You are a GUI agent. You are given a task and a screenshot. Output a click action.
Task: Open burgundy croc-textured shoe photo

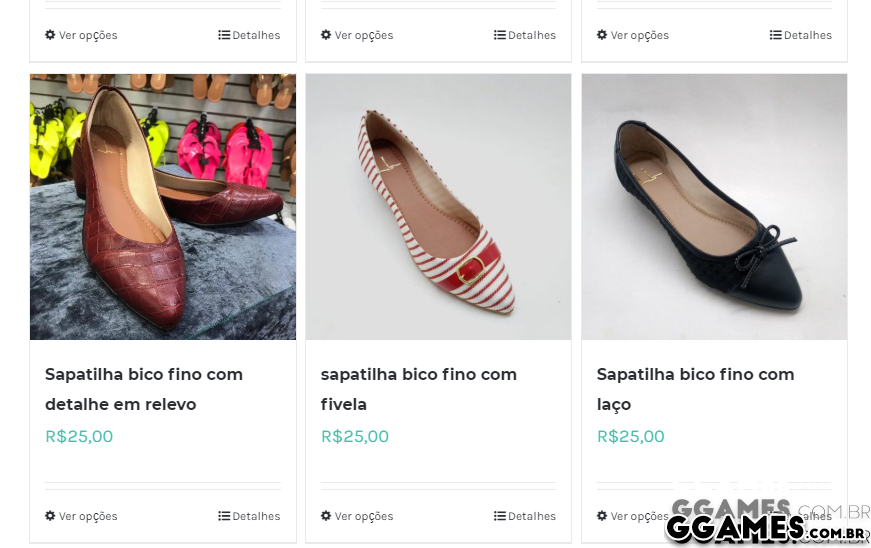click(163, 207)
